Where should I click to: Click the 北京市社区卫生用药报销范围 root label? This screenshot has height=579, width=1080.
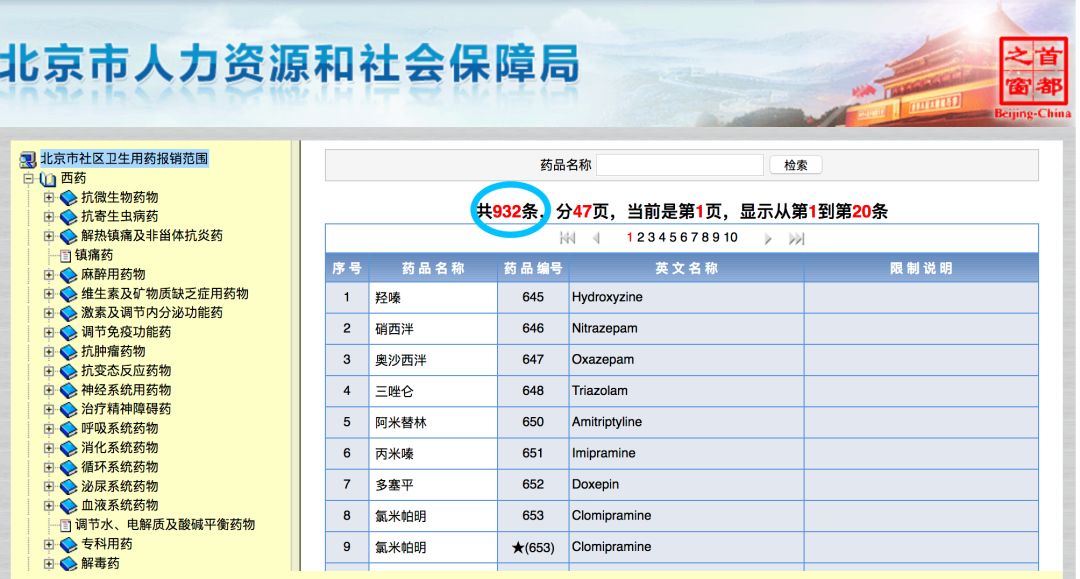click(x=124, y=159)
